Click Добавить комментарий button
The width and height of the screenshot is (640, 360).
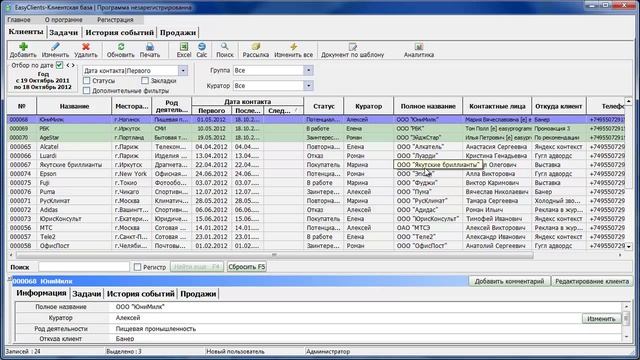(509, 281)
